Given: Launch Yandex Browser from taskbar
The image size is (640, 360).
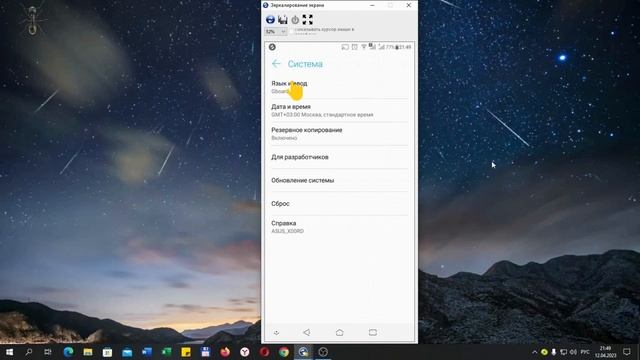Looking at the screenshot, I should (244, 352).
